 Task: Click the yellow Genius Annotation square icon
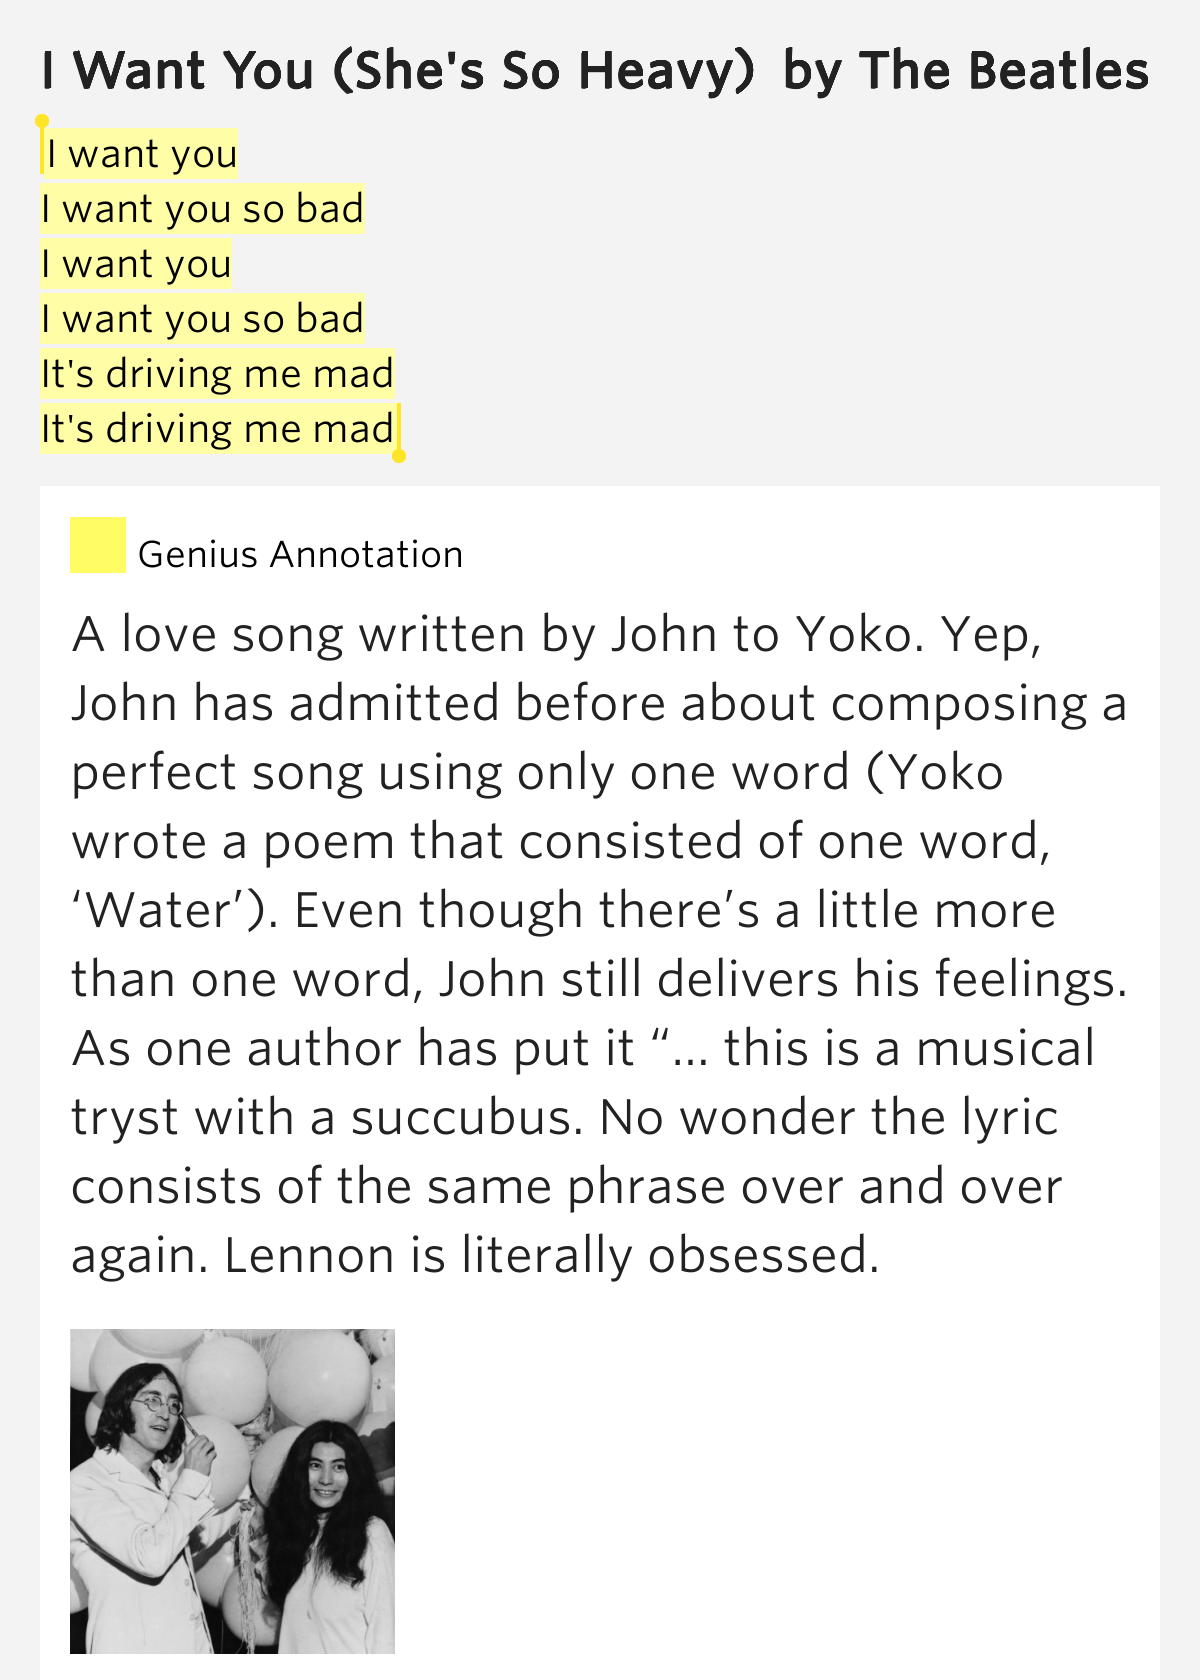click(x=98, y=546)
